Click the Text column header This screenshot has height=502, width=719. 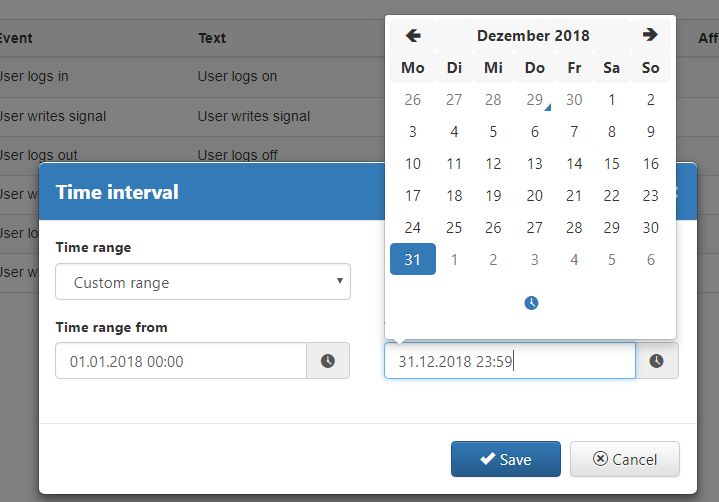pyautogui.click(x=212, y=38)
